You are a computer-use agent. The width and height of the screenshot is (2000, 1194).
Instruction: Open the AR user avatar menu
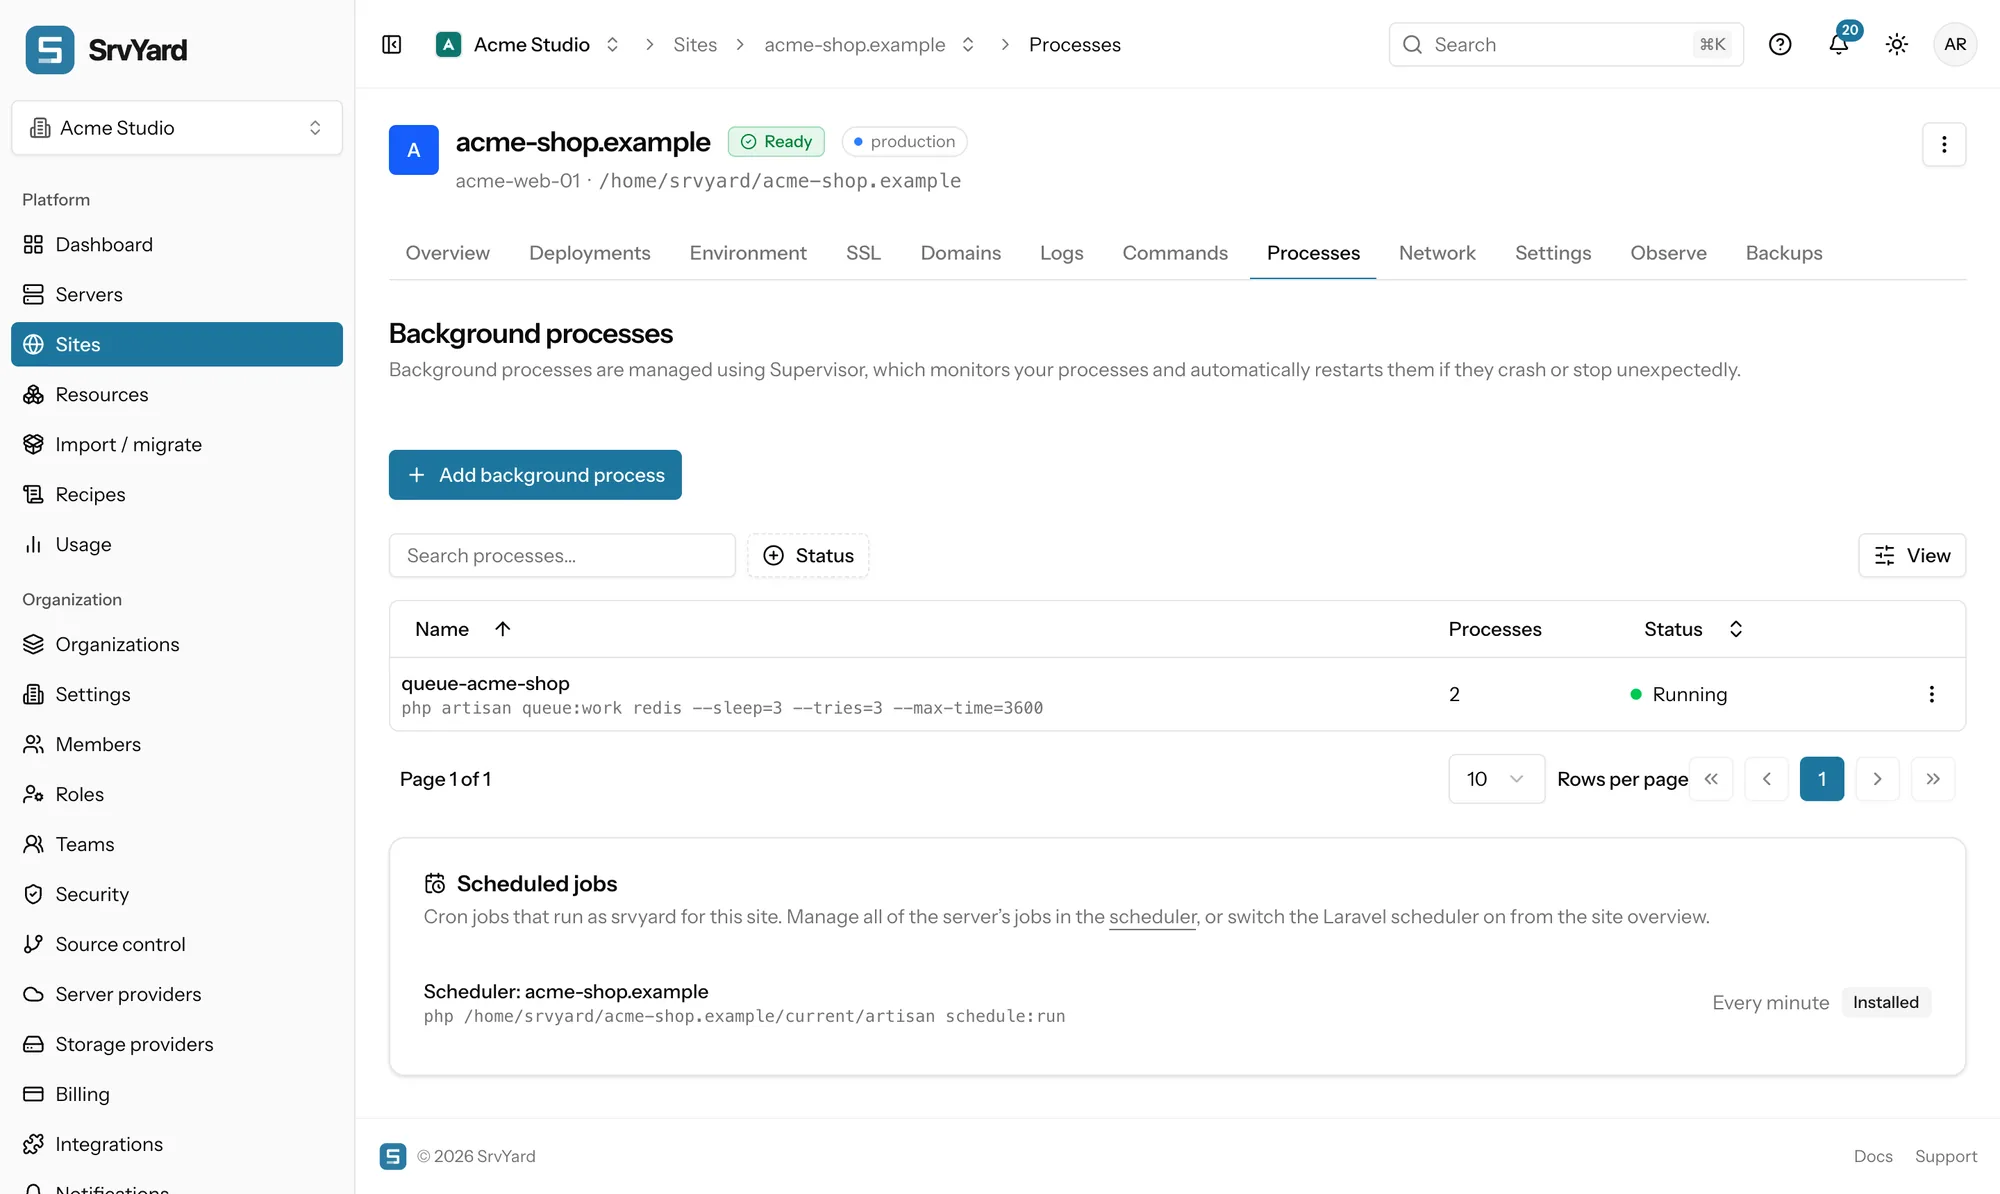pyautogui.click(x=1955, y=44)
